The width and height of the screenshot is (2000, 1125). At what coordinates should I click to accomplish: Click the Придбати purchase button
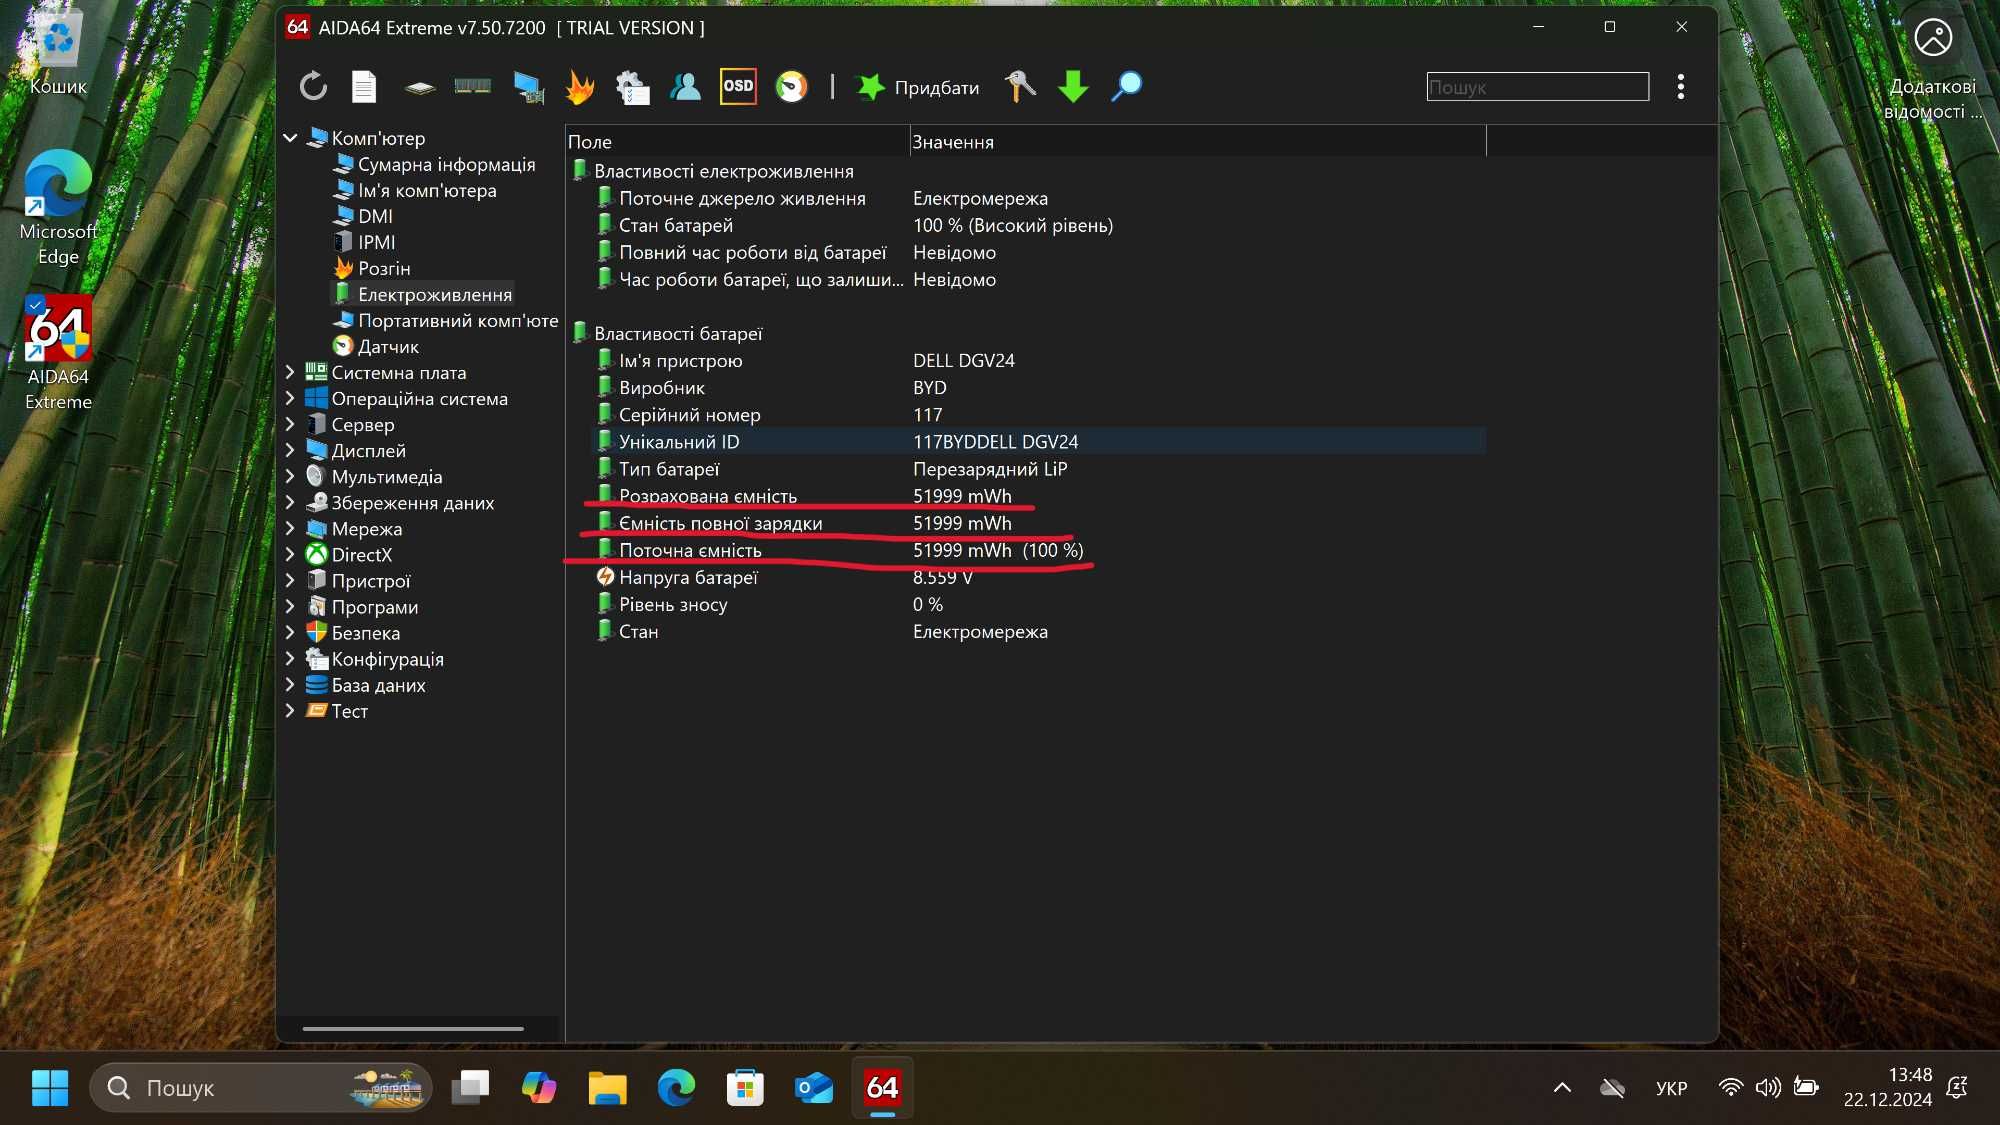(x=918, y=87)
